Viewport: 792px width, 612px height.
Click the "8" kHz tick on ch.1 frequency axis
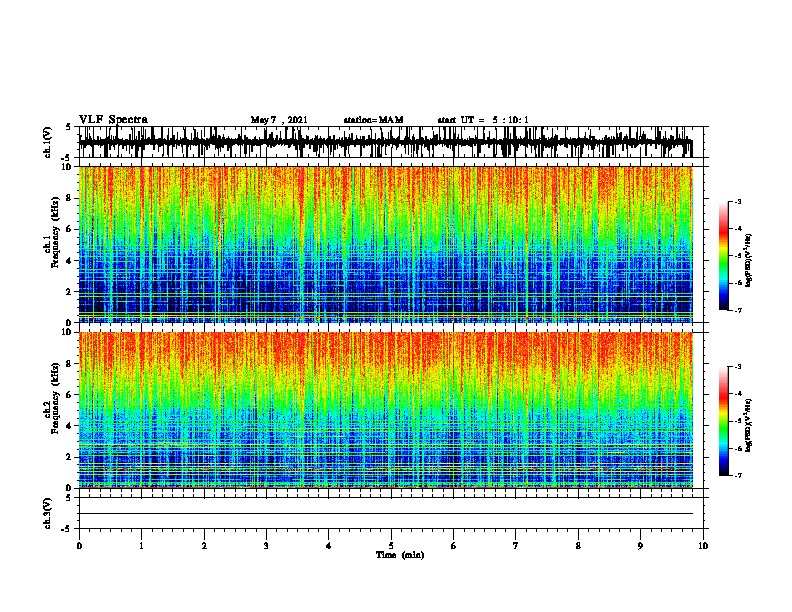click(70, 198)
